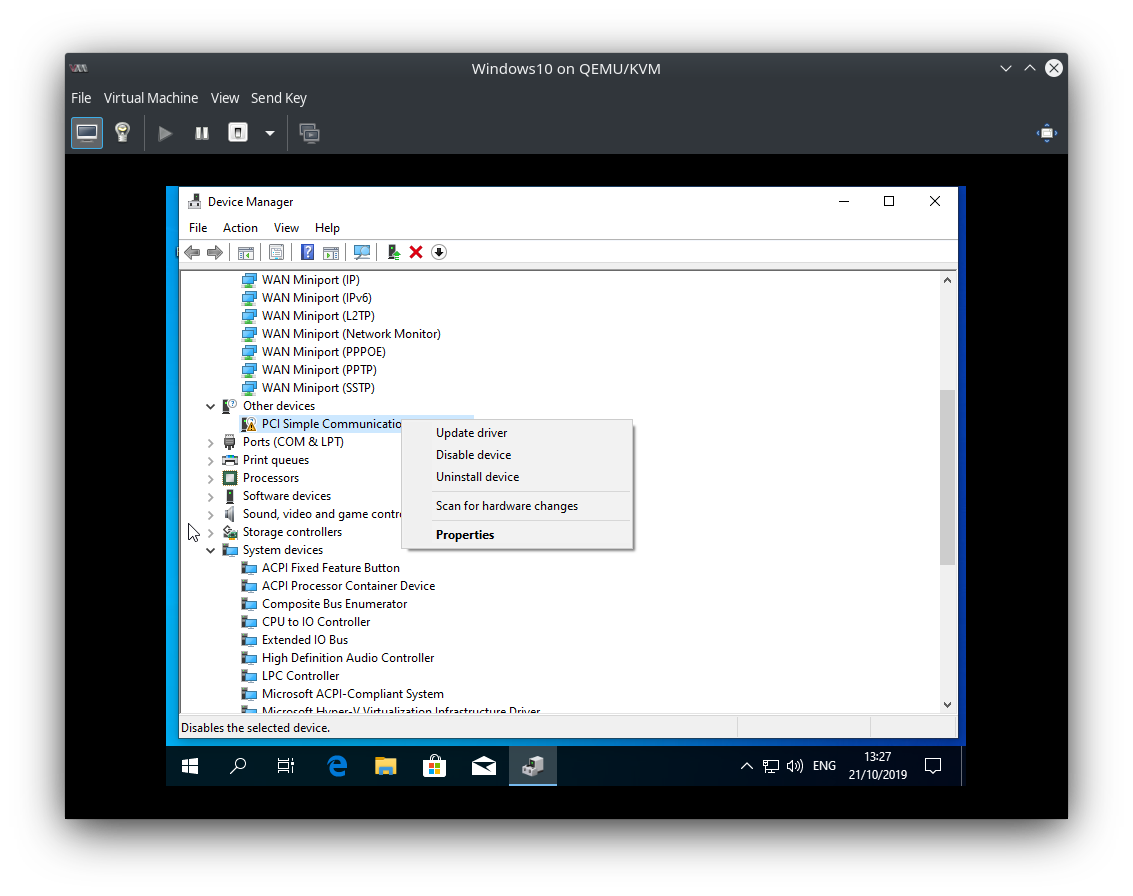Open the taskbar volume speaker icon
Image resolution: width=1133 pixels, height=896 pixels.
[x=795, y=766]
